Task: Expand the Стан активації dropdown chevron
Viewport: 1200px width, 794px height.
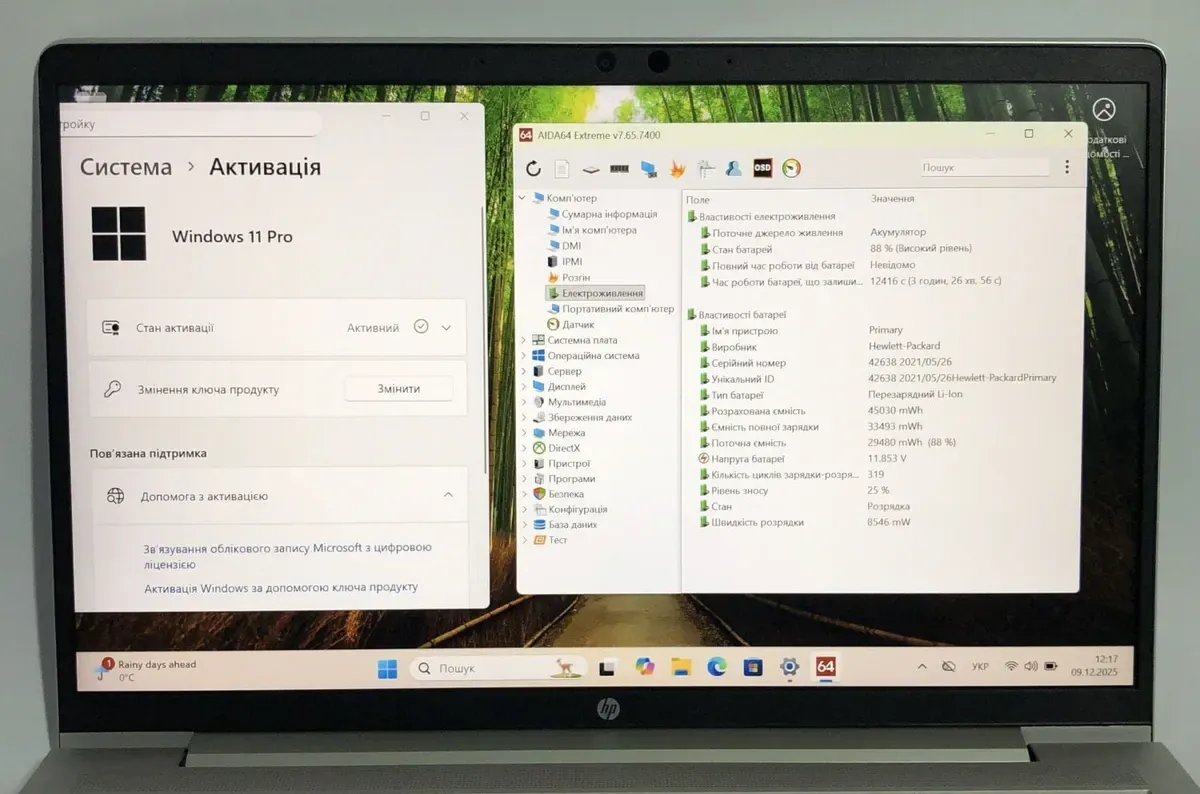Action: coord(446,327)
